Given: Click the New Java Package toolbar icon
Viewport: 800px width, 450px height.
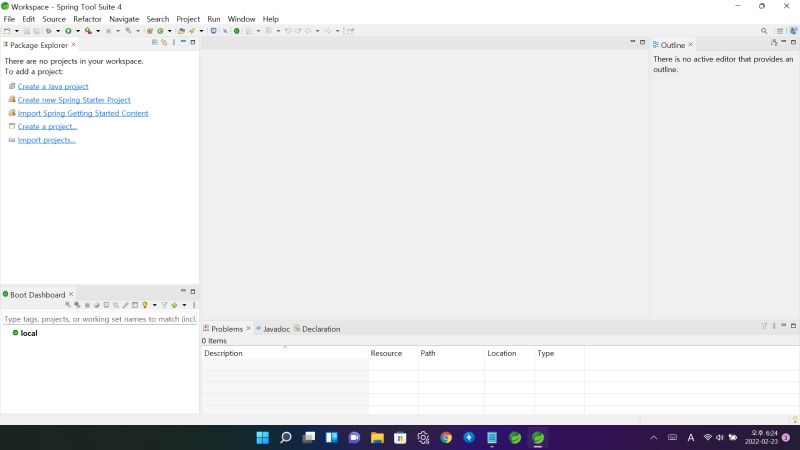Looking at the screenshot, I should tap(149, 31).
